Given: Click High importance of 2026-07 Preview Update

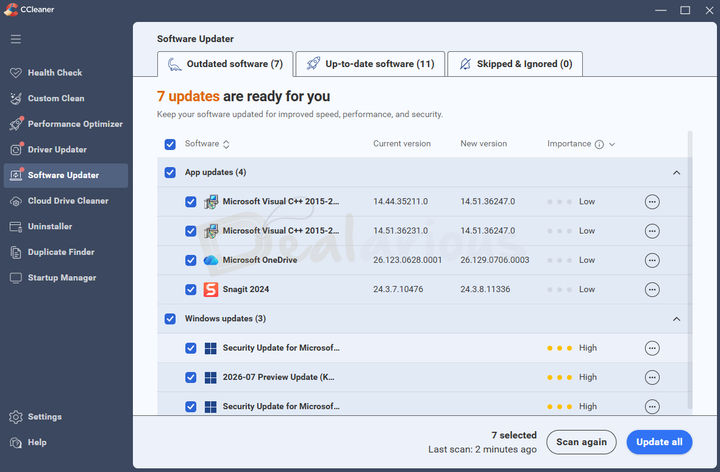Looking at the screenshot, I should pos(572,377).
